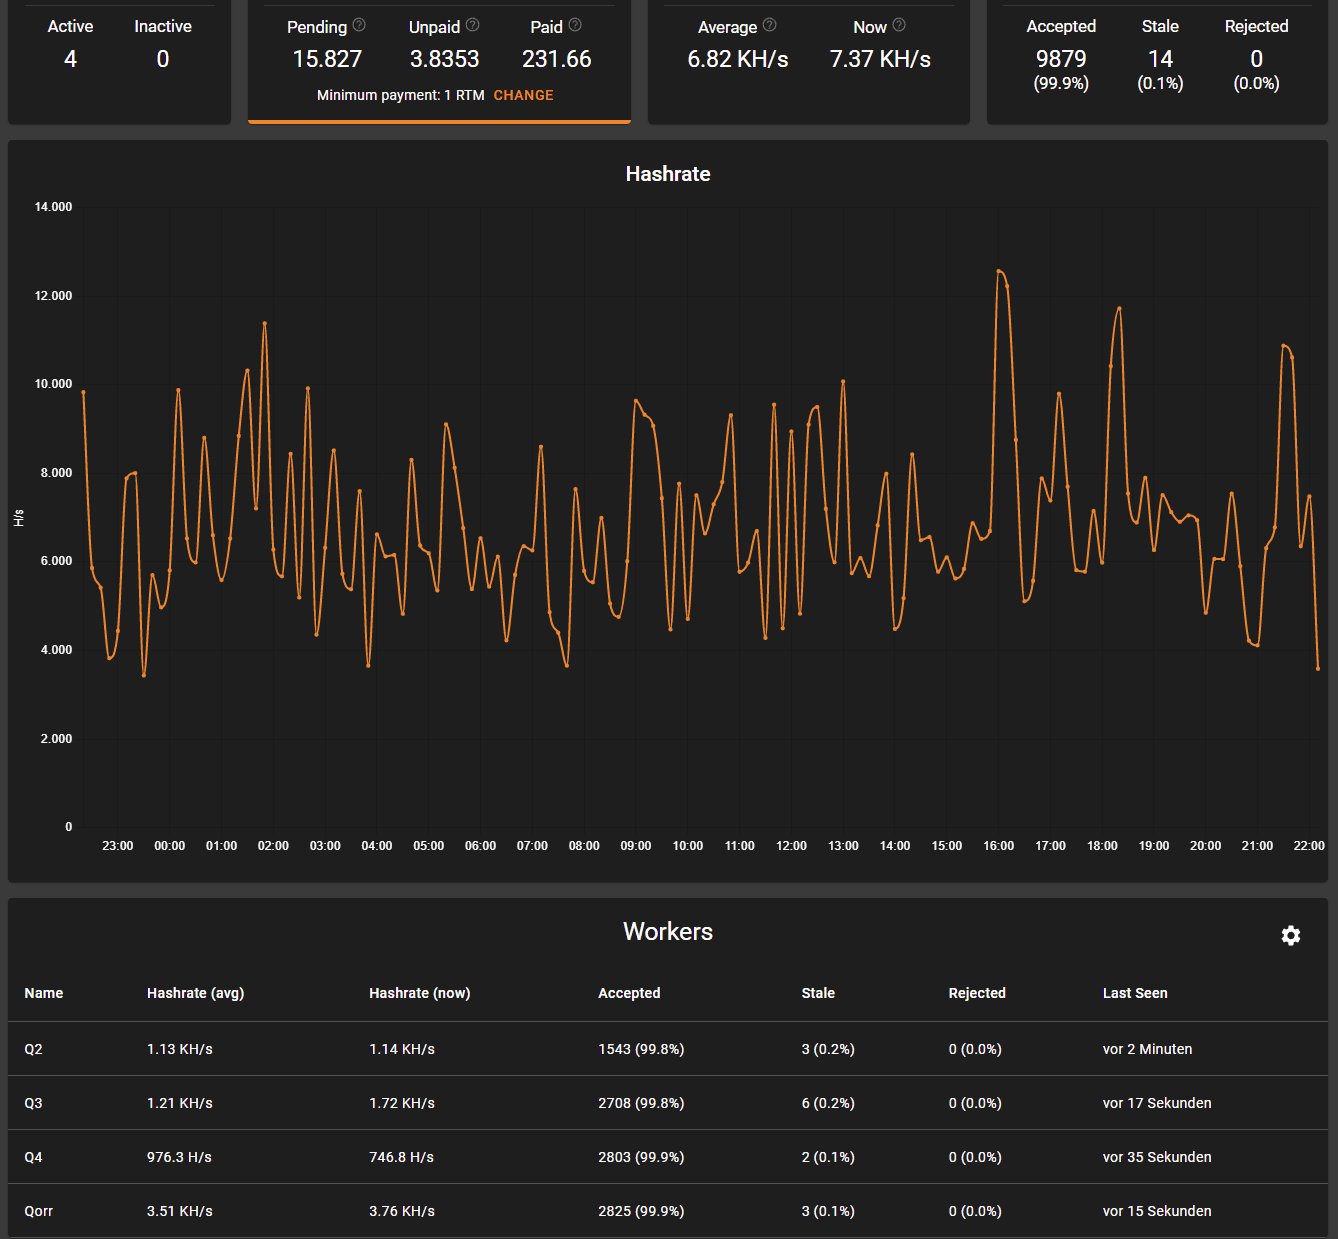1338x1239 pixels.
Task: Click Q2 average hashrate 1.13 KH/s
Action: coord(180,1049)
